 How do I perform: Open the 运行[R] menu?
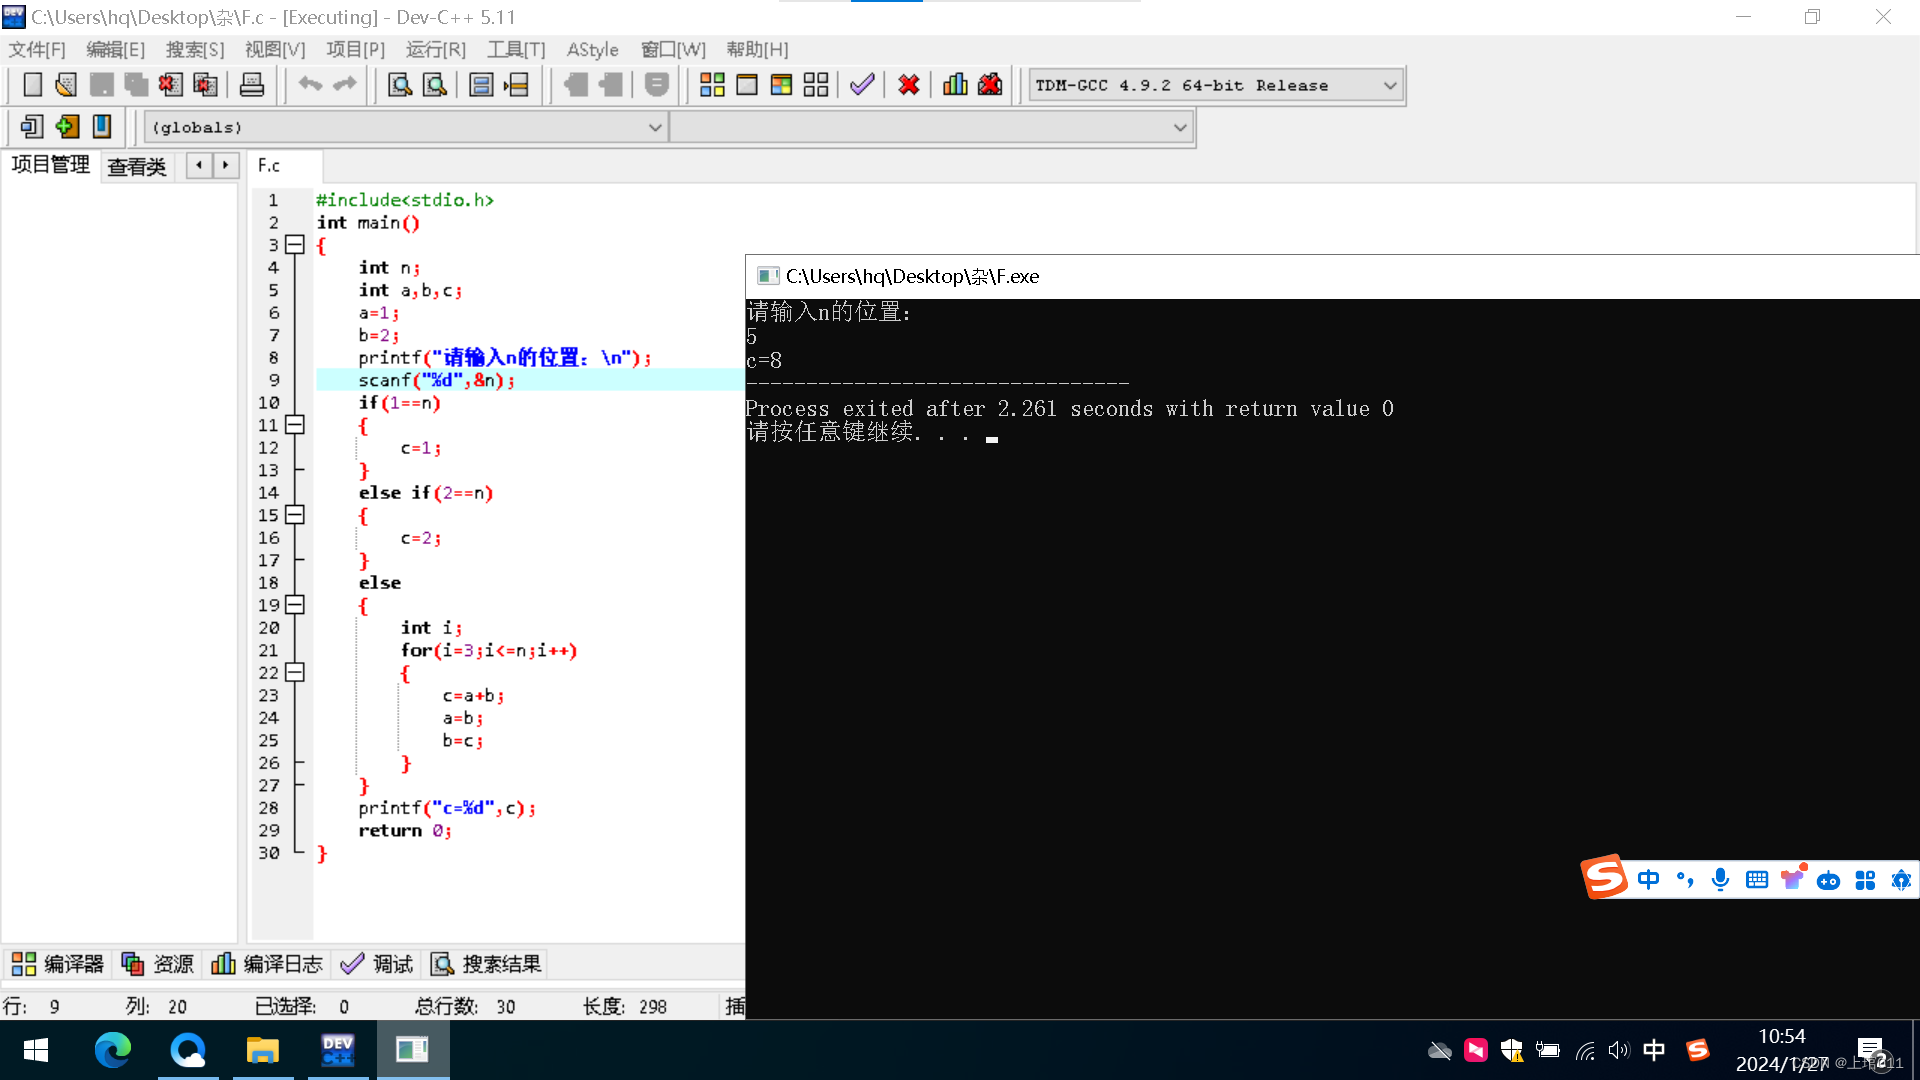pyautogui.click(x=435, y=49)
